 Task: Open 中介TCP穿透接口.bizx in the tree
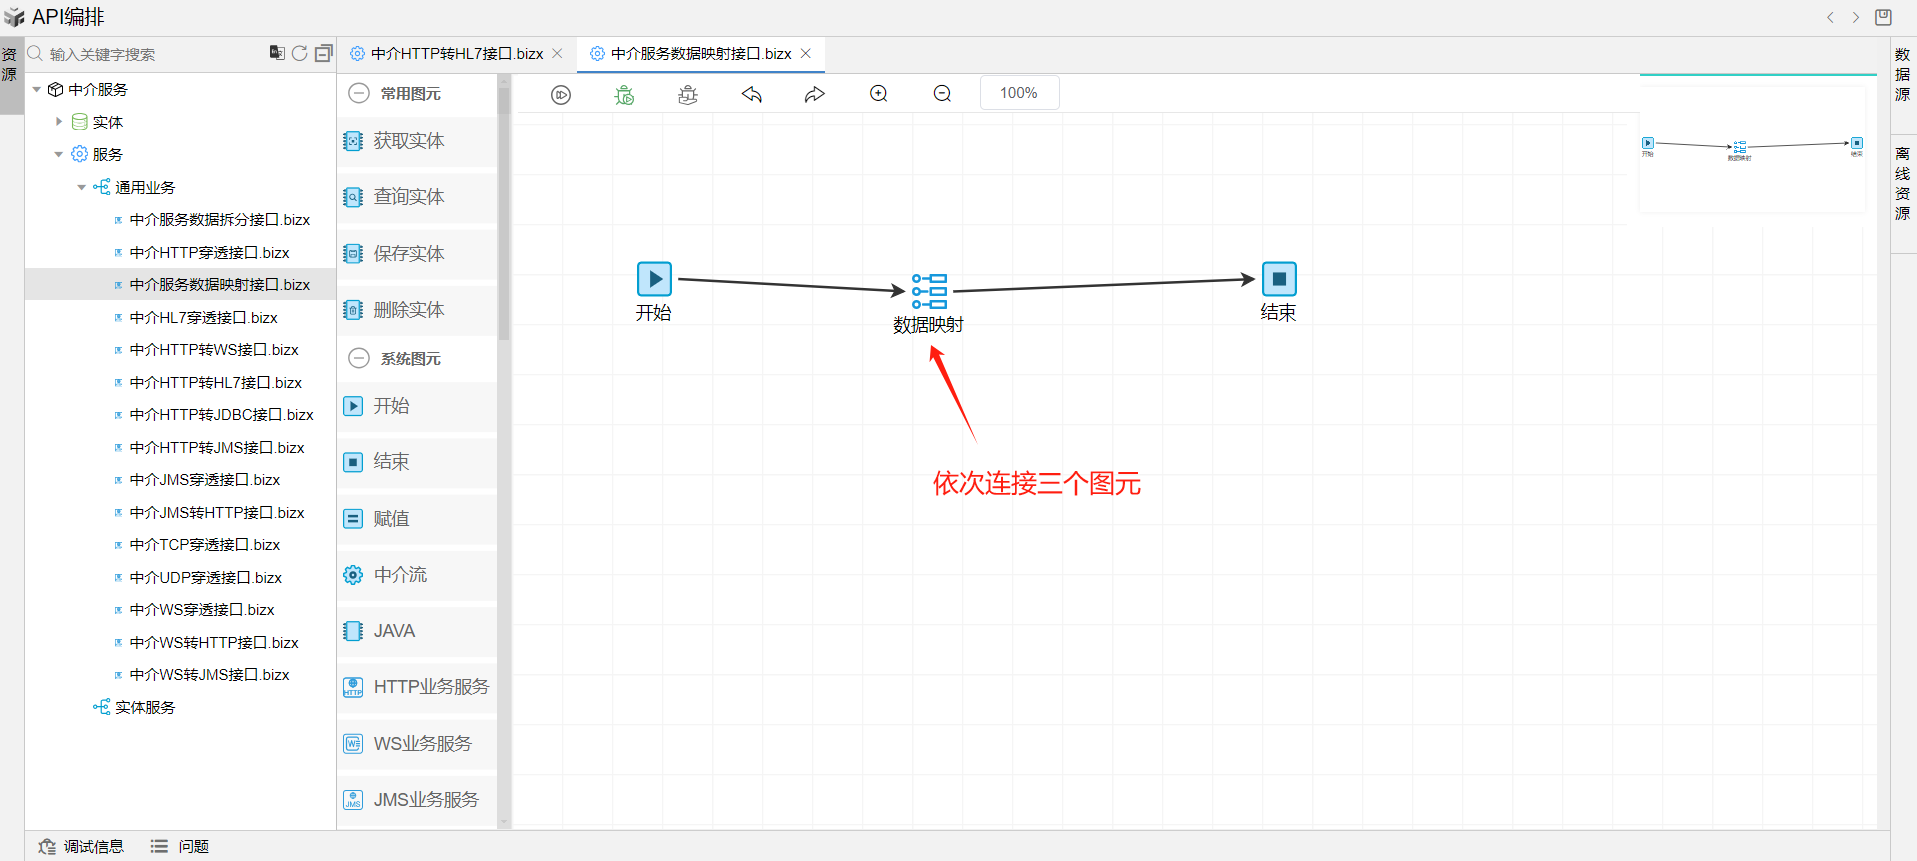pyautogui.click(x=205, y=545)
